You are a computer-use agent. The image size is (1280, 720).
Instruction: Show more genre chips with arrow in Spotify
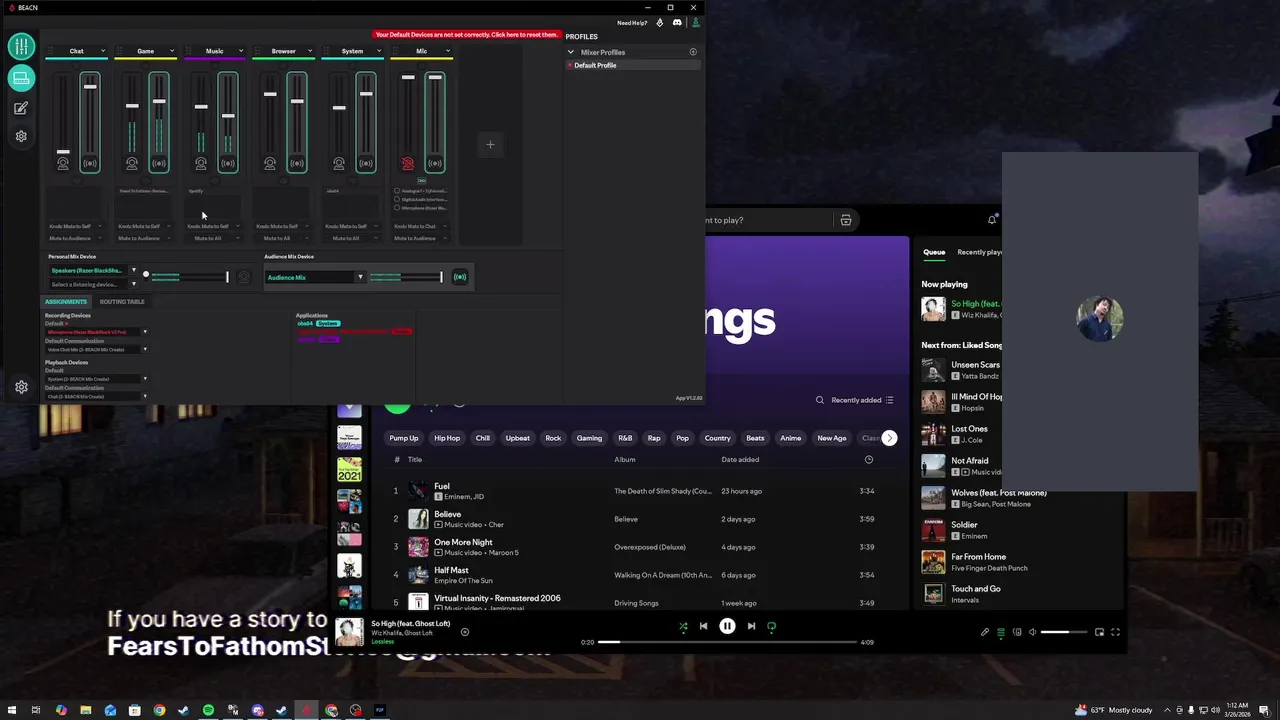click(x=889, y=438)
